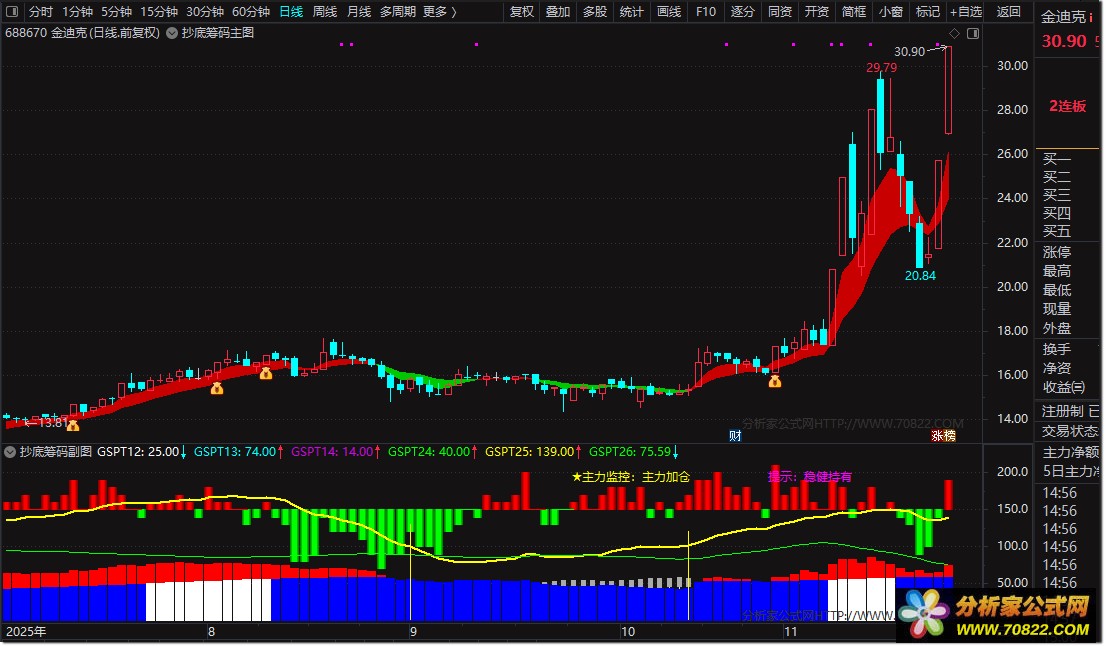
Task: Click the 涨榜 marker on the chart
Action: (x=943, y=436)
